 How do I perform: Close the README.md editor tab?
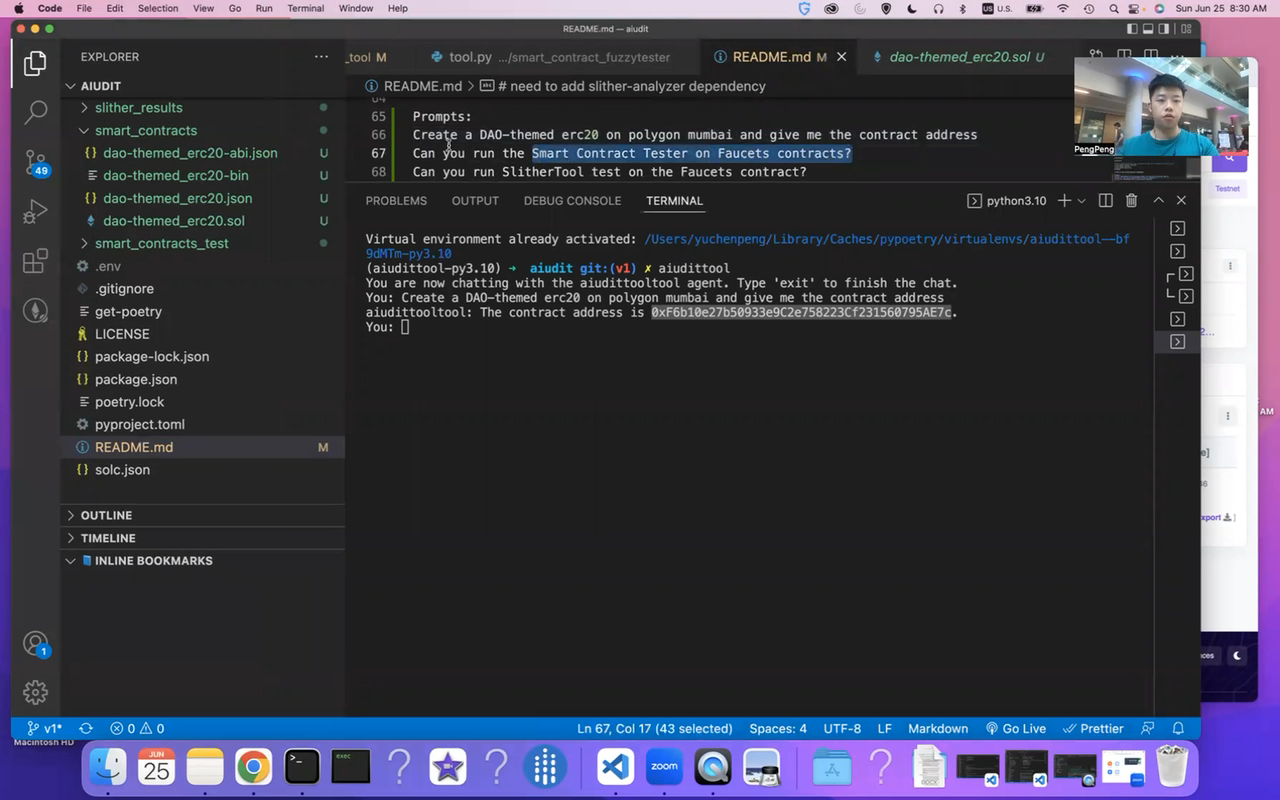coord(842,57)
